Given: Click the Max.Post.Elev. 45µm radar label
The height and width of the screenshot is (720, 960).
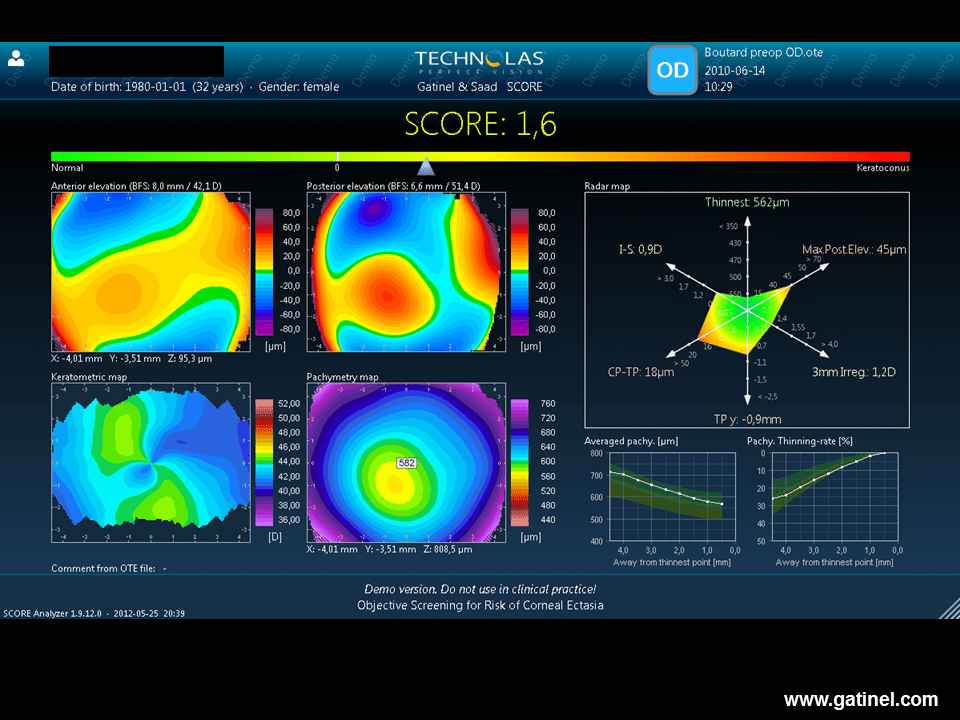Looking at the screenshot, I should (x=853, y=249).
